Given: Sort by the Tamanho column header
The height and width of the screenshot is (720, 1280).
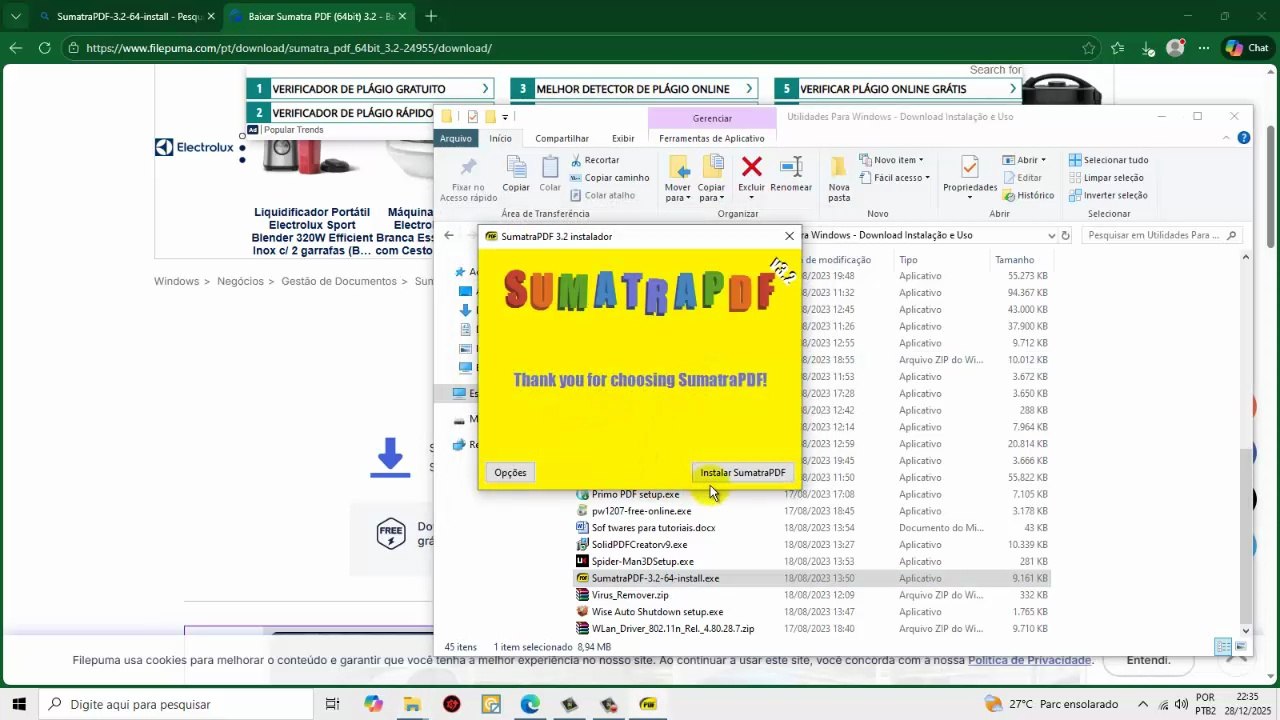Looking at the screenshot, I should tap(1014, 260).
